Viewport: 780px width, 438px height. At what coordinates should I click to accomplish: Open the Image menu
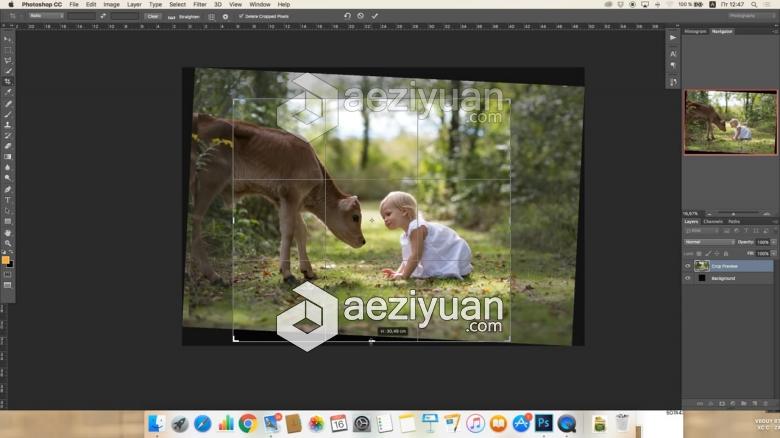pos(111,4)
